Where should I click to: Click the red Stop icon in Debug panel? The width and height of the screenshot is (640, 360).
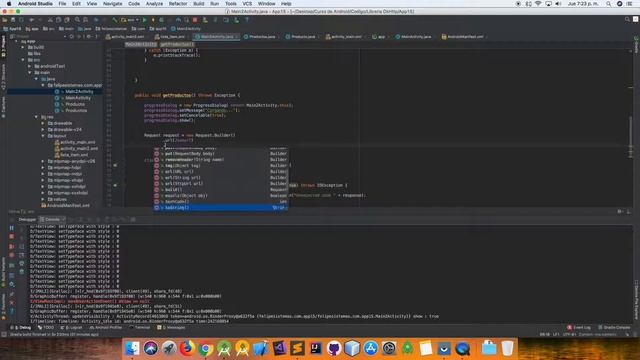[x=12, y=237]
